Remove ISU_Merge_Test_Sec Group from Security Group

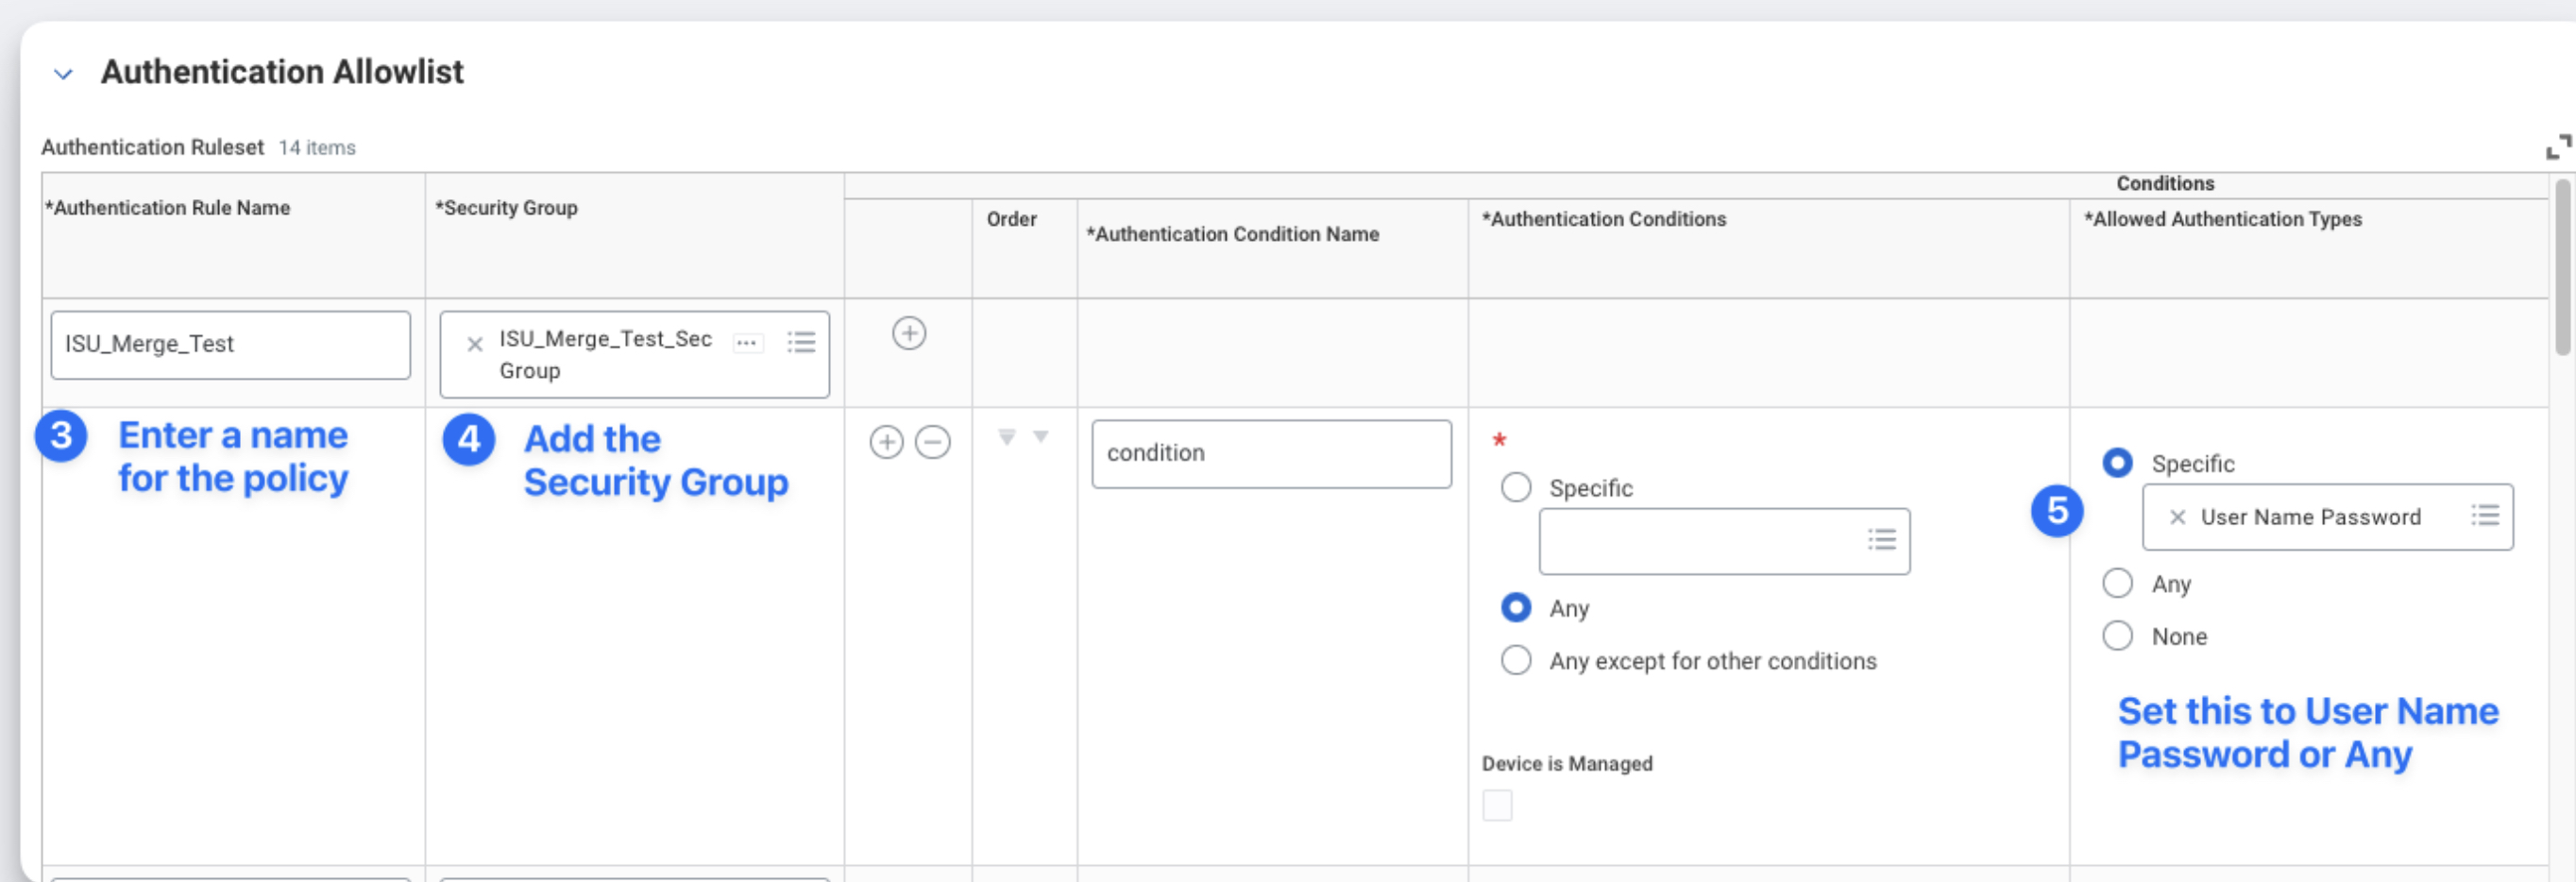tap(475, 345)
